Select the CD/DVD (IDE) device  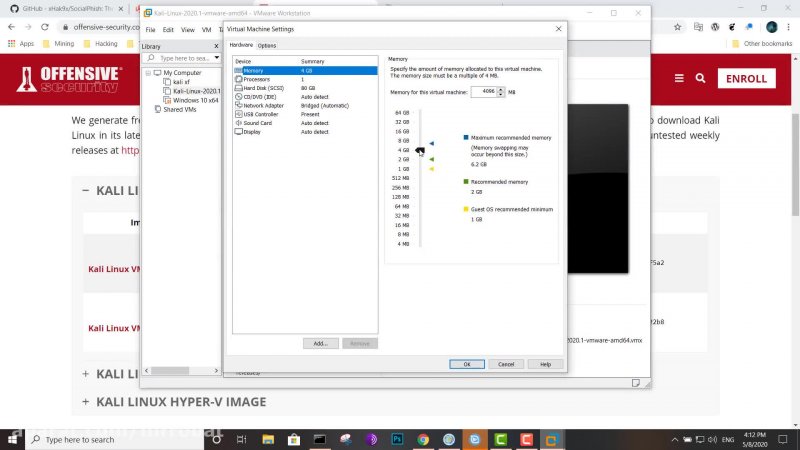coord(258,96)
